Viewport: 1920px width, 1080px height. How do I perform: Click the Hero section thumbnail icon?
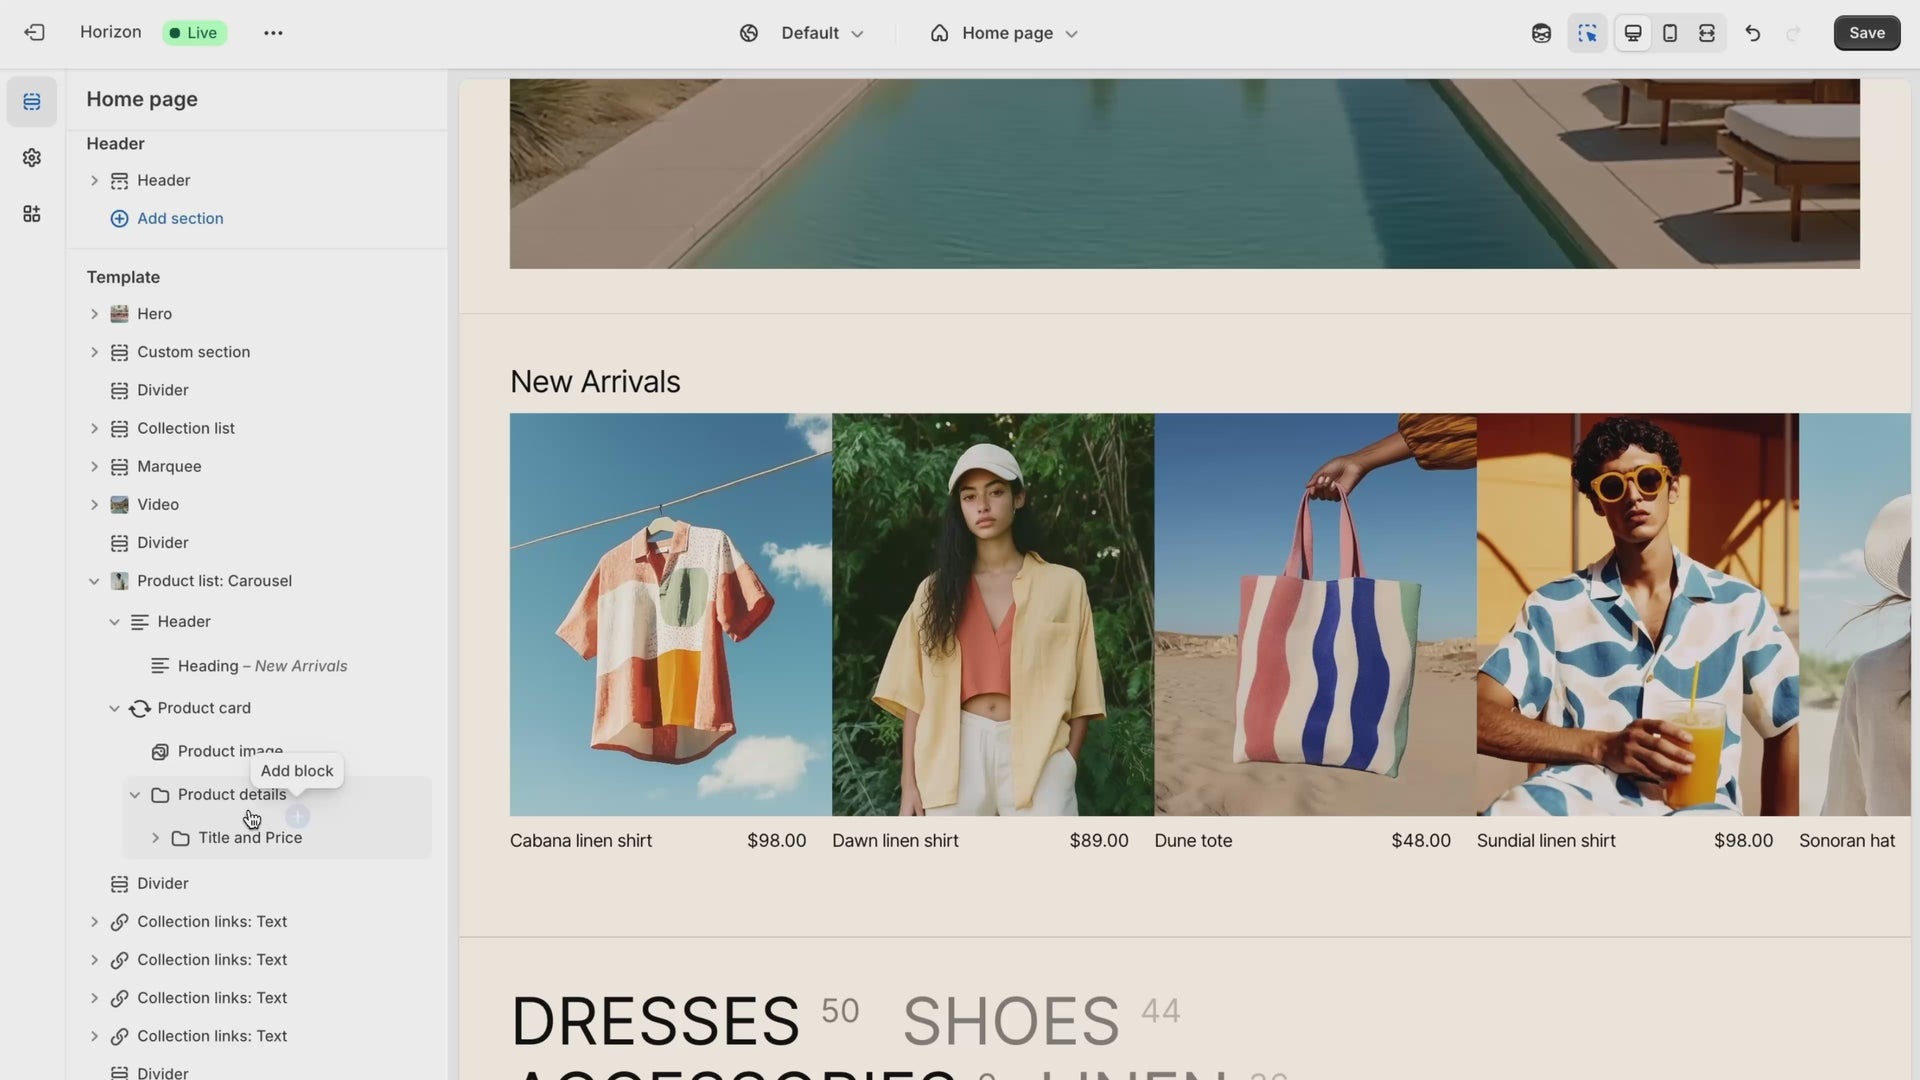point(119,314)
